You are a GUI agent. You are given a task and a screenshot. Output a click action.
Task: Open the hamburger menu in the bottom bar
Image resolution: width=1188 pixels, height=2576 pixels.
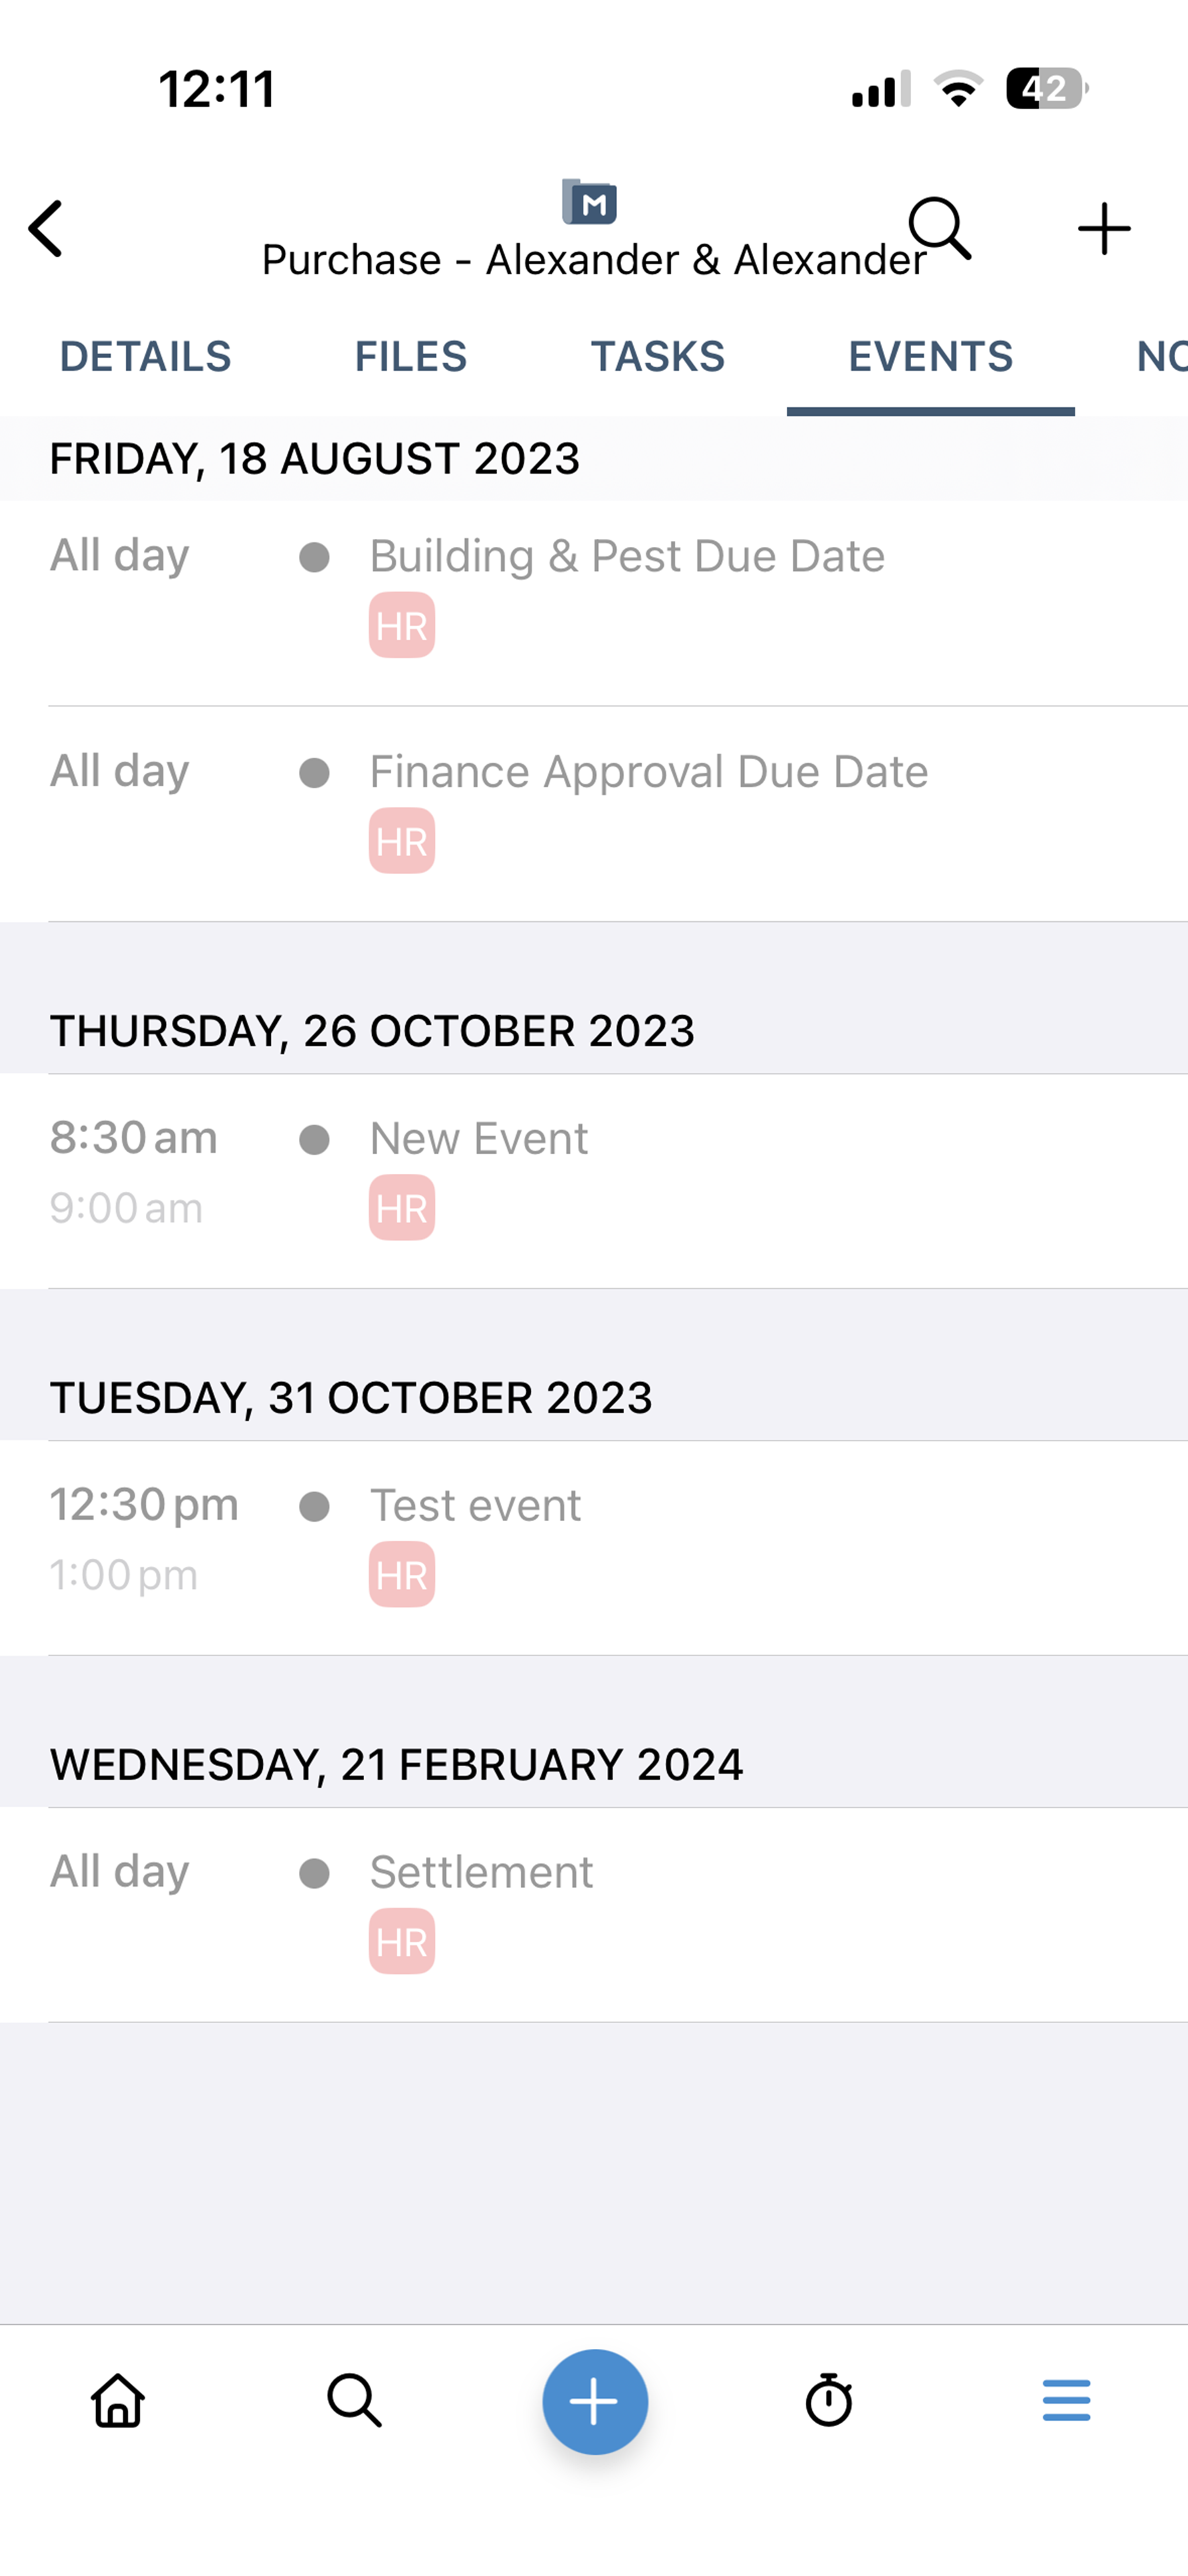[x=1066, y=2401]
